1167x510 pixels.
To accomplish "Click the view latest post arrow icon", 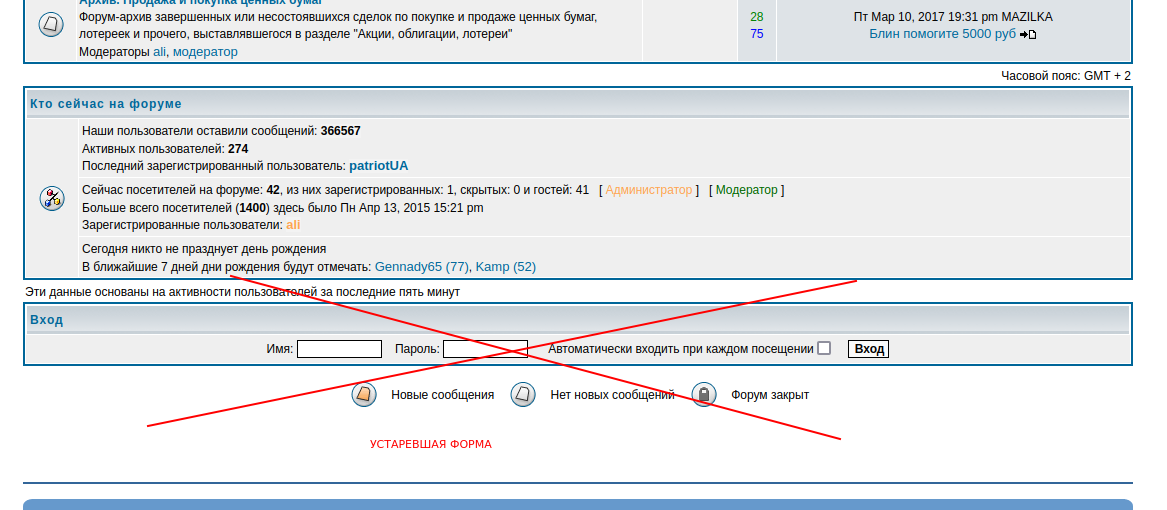I will click(1028, 35).
